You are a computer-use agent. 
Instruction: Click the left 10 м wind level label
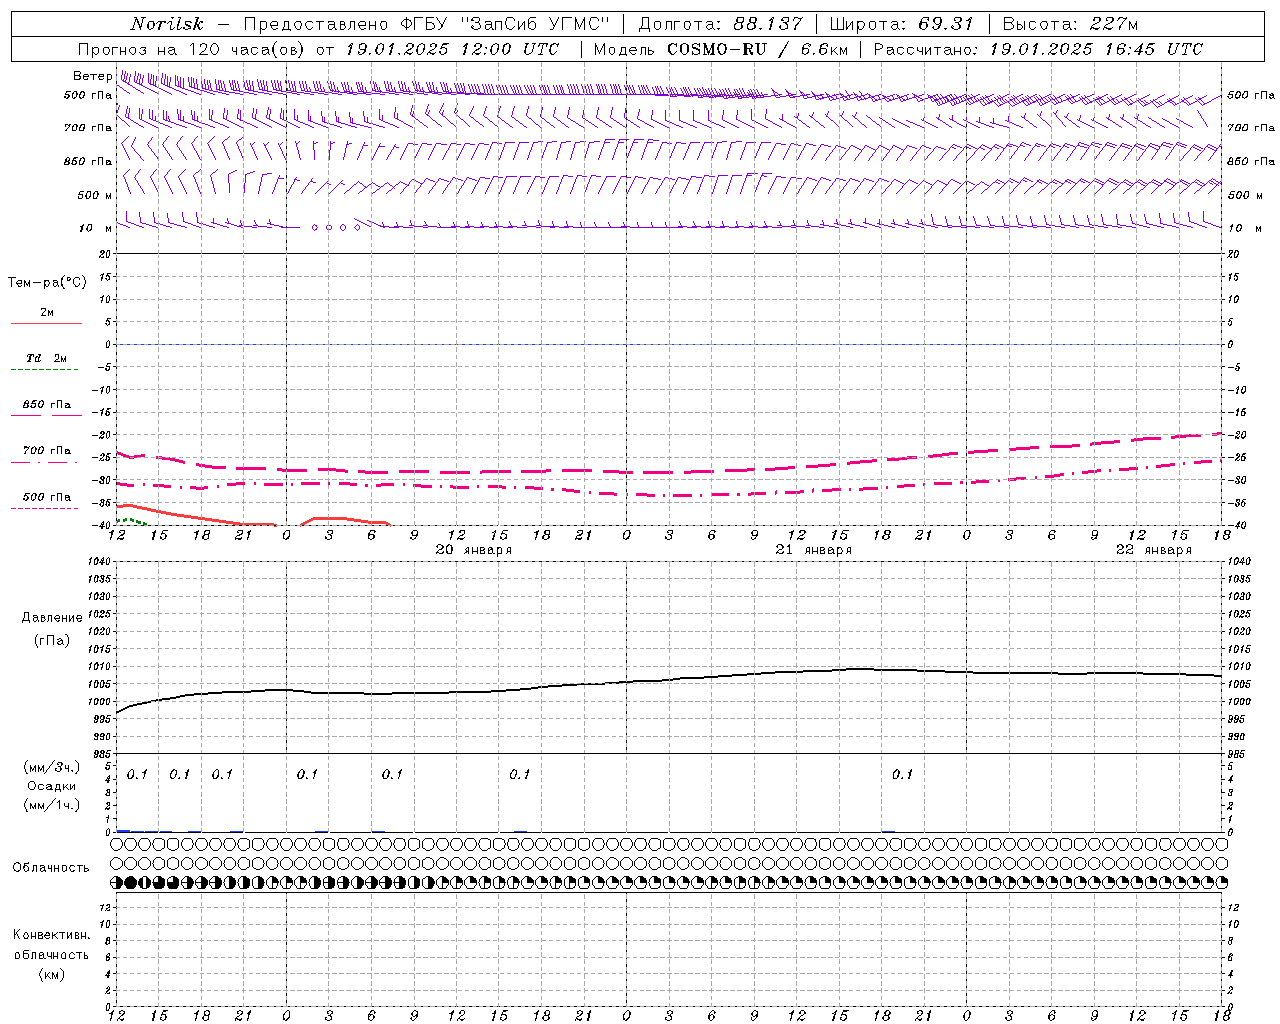96,228
